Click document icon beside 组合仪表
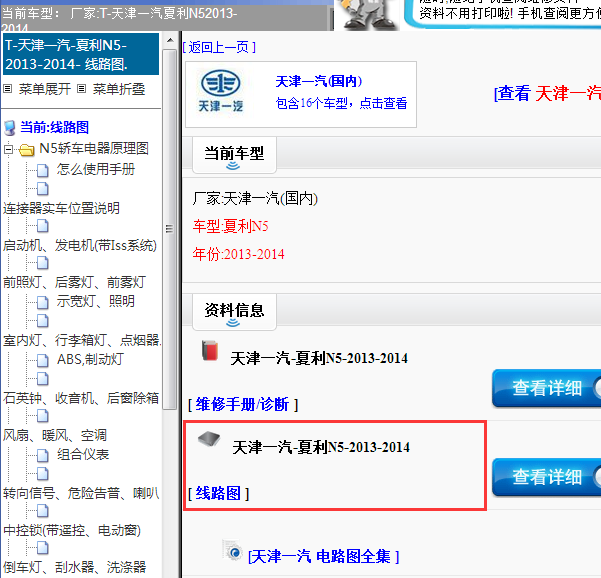This screenshot has width=601, height=578. (x=43, y=455)
